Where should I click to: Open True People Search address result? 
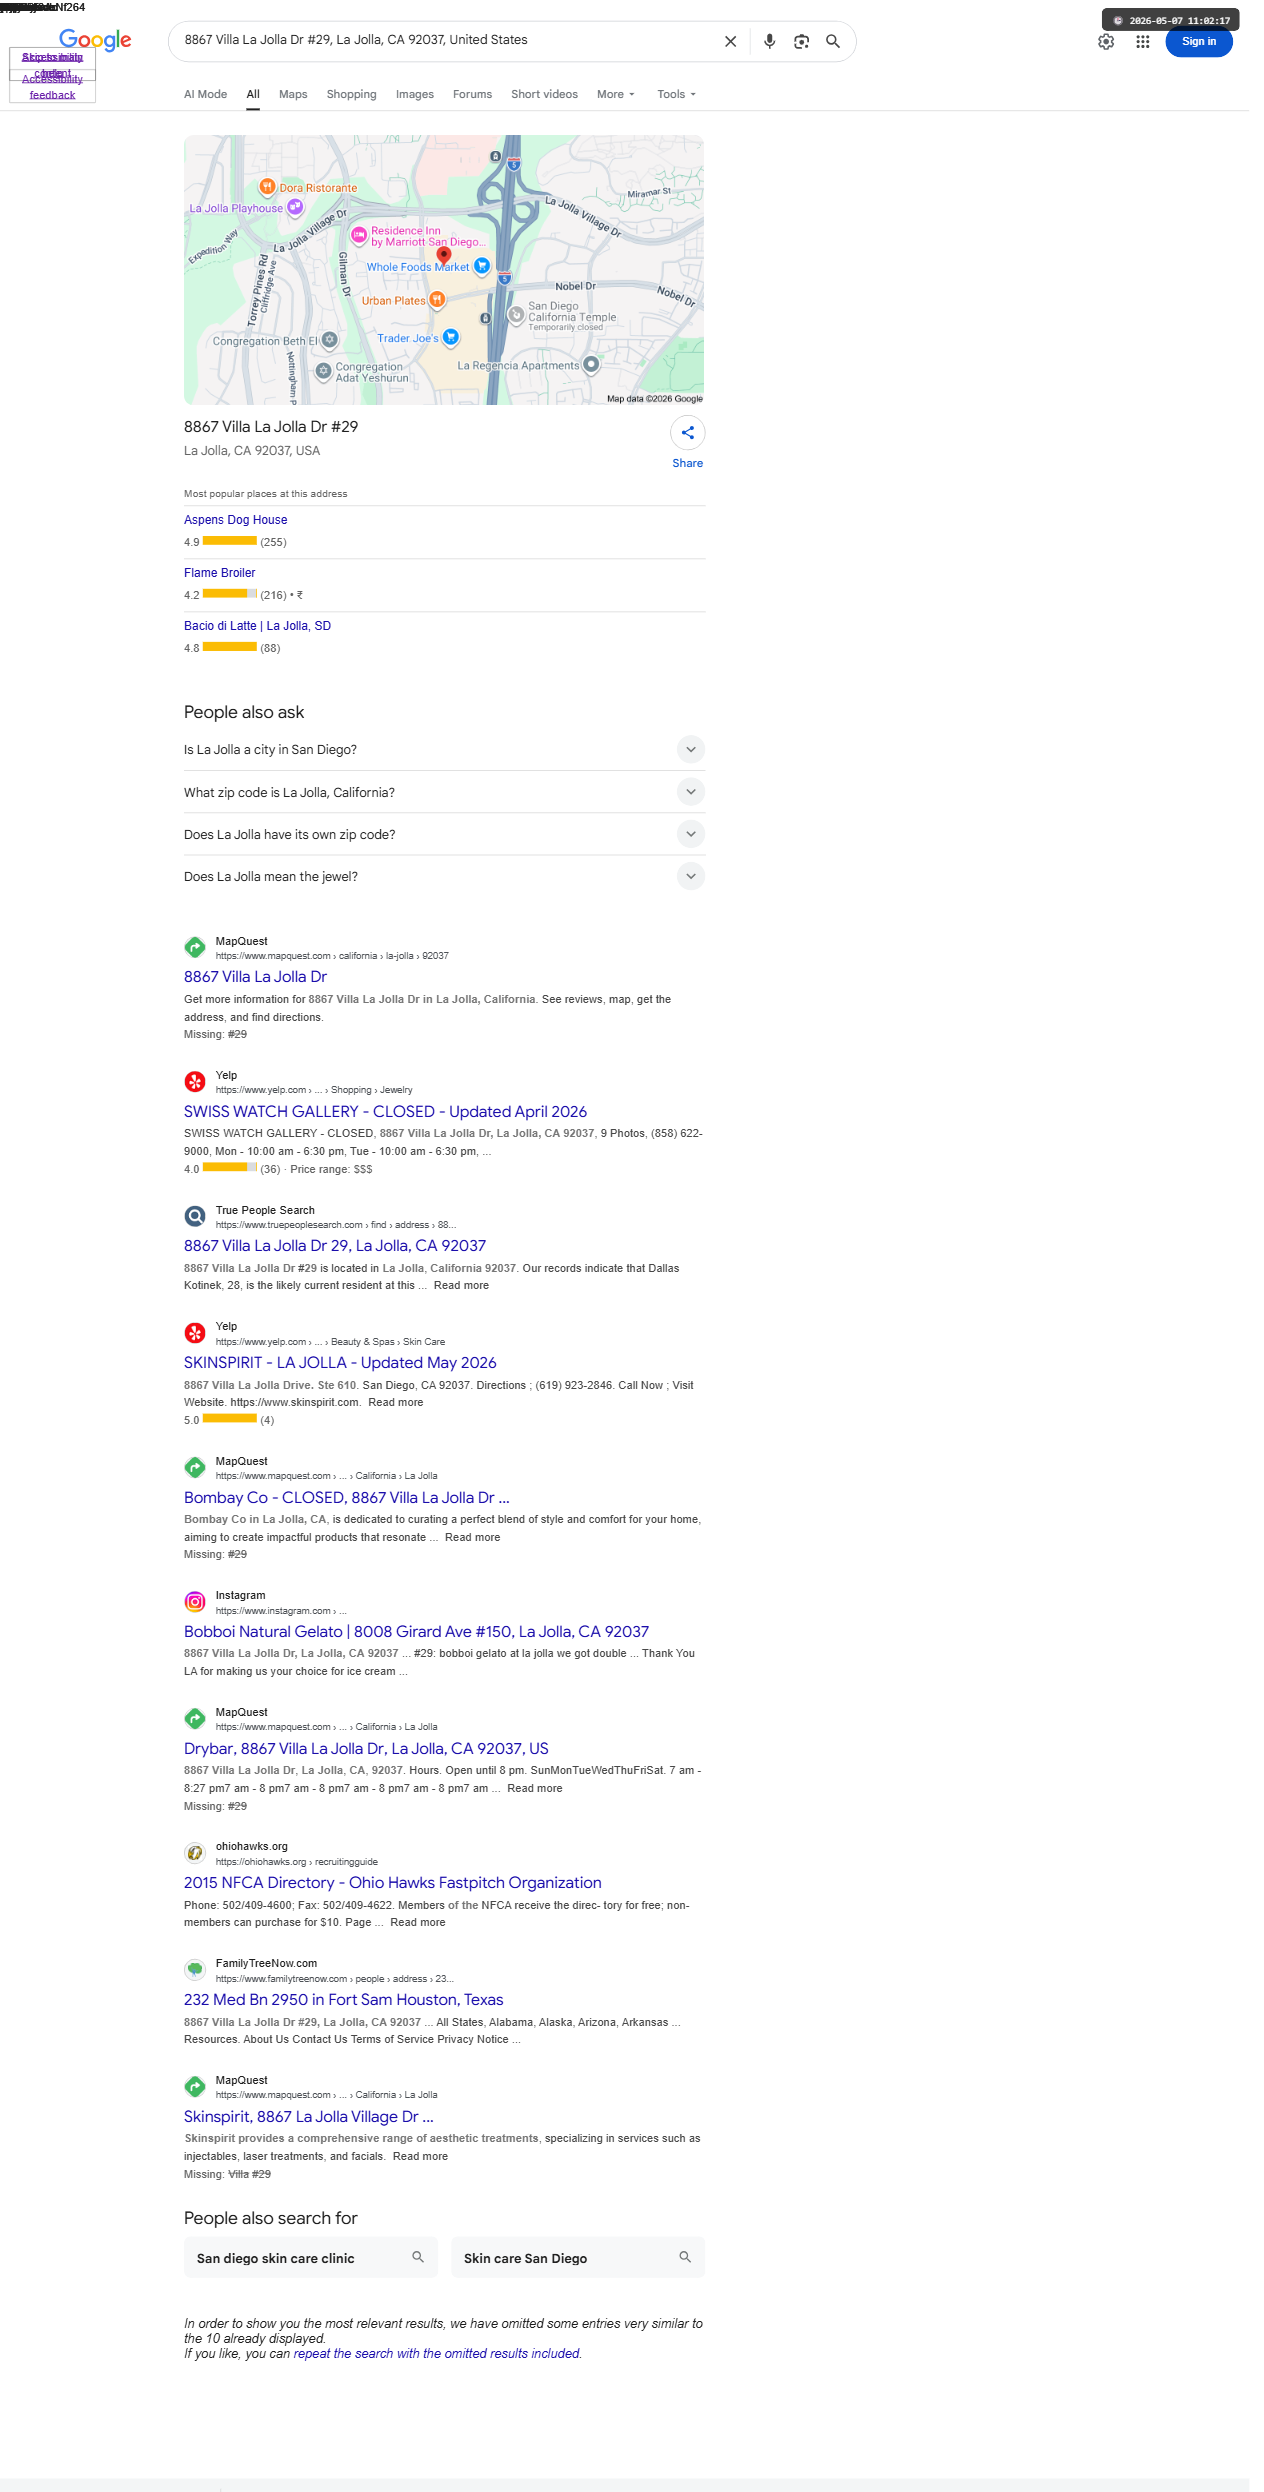pos(335,1246)
